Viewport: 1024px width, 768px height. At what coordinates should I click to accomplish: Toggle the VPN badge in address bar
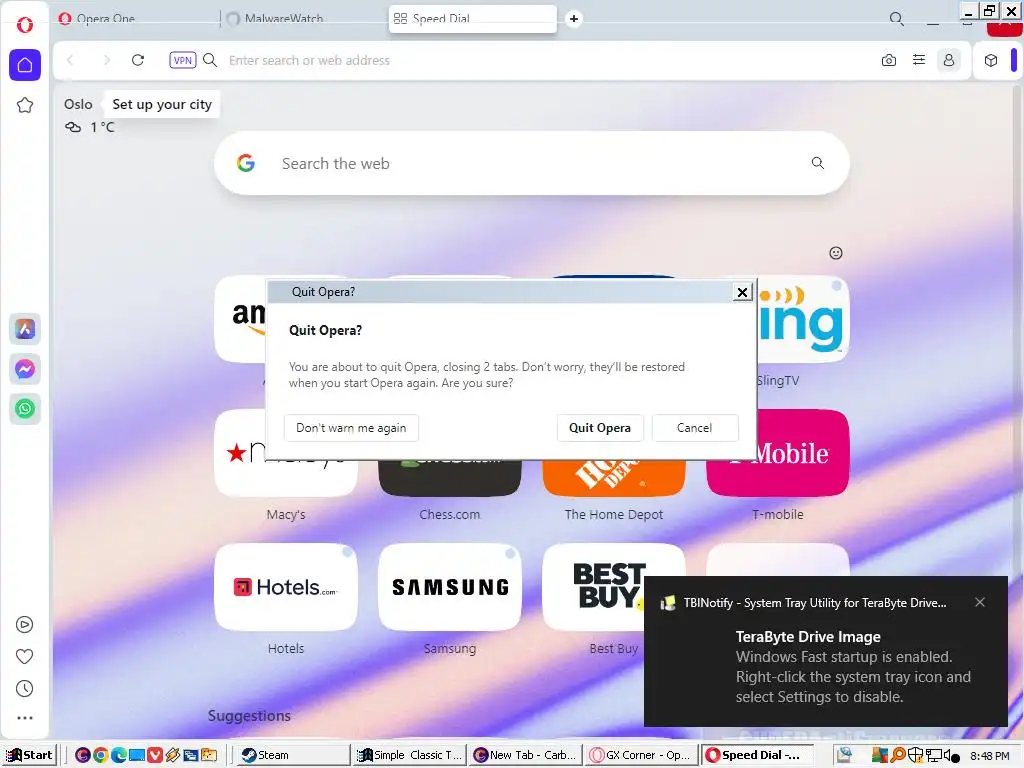(183, 60)
